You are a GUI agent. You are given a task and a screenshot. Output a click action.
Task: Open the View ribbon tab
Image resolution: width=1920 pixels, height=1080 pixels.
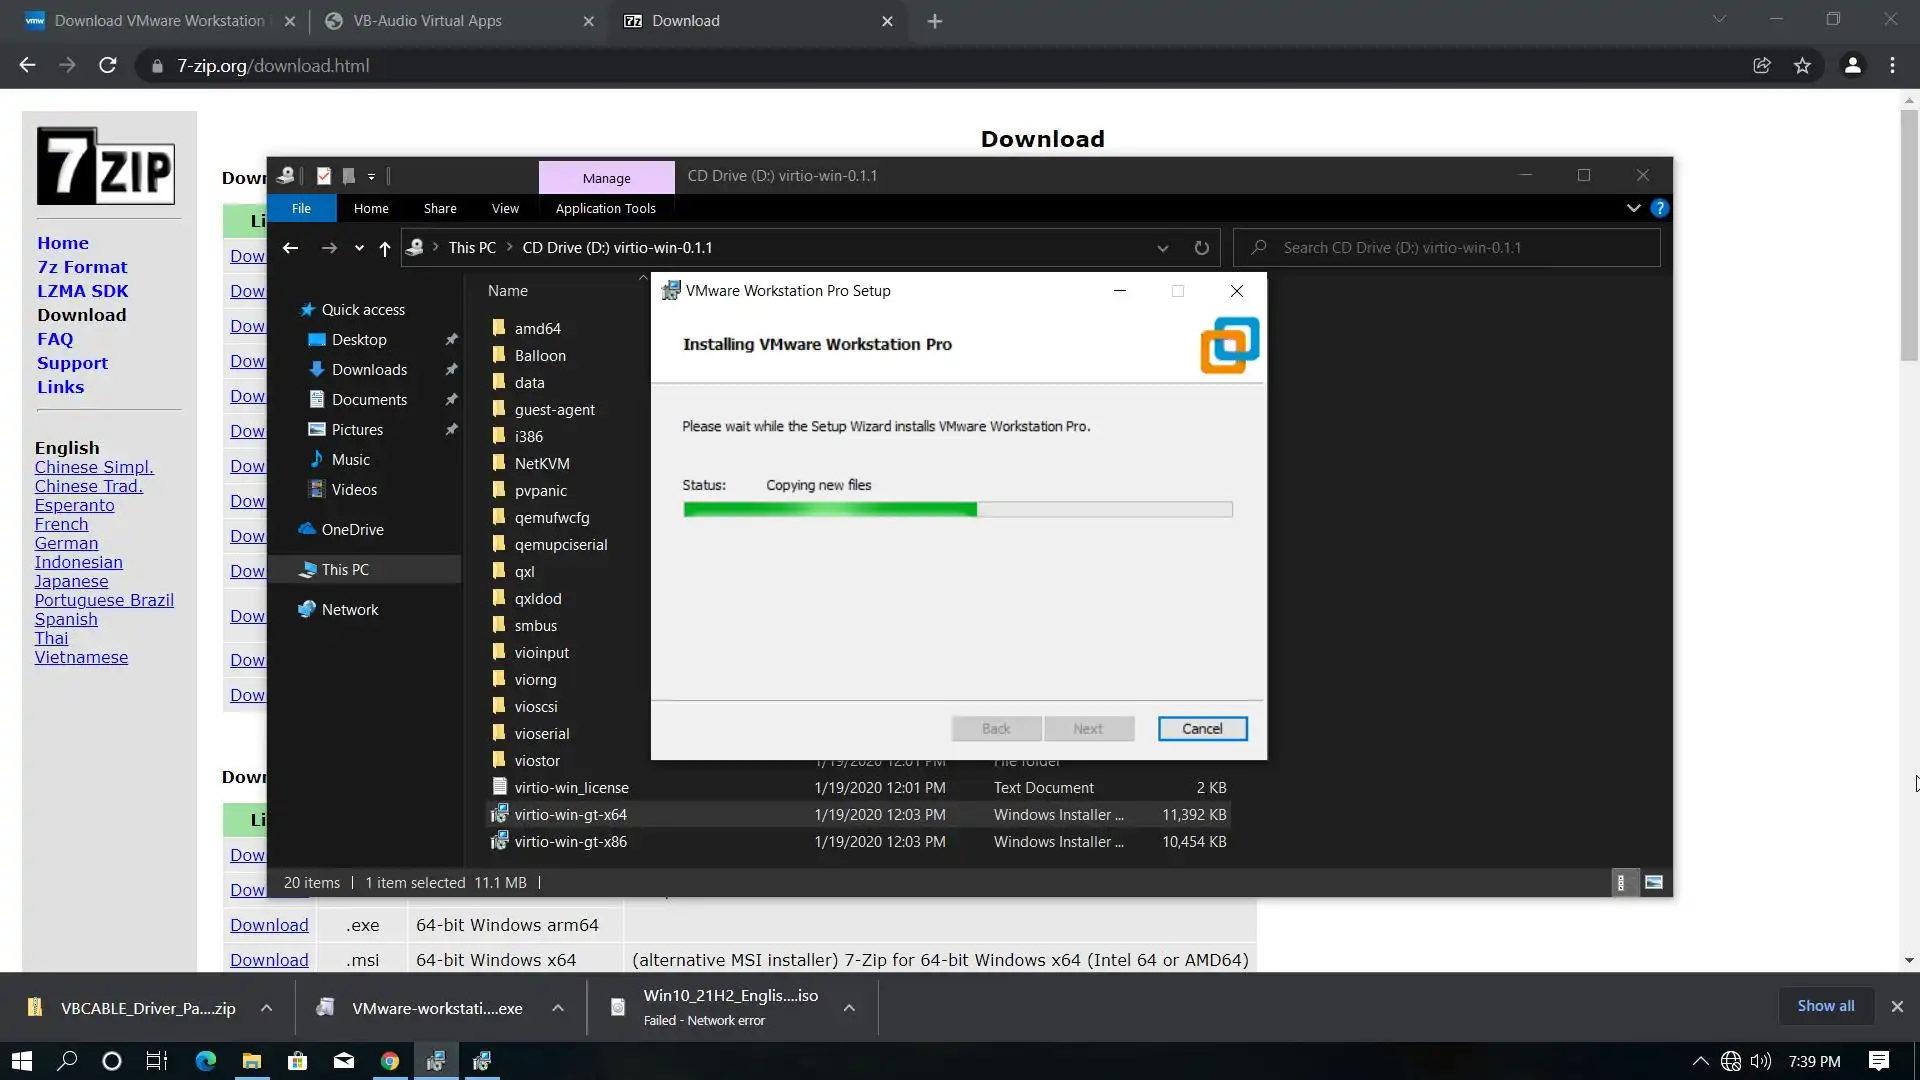tap(505, 208)
